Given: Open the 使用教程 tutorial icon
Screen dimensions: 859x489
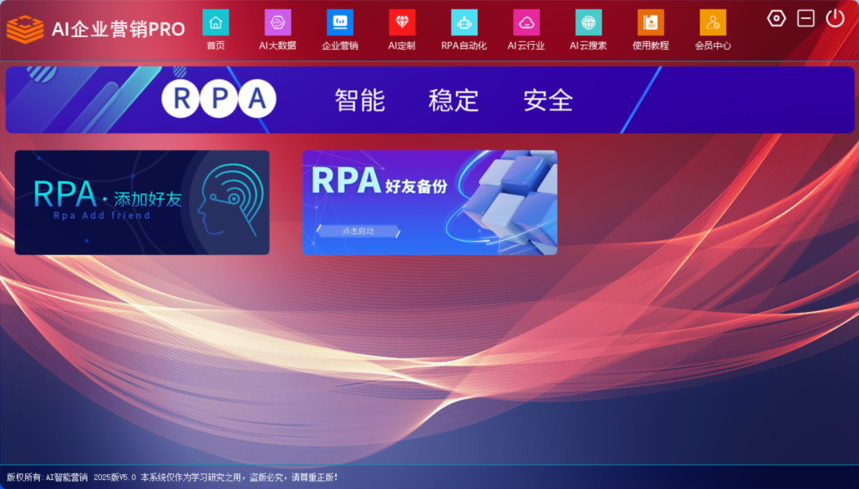Looking at the screenshot, I should coord(650,23).
